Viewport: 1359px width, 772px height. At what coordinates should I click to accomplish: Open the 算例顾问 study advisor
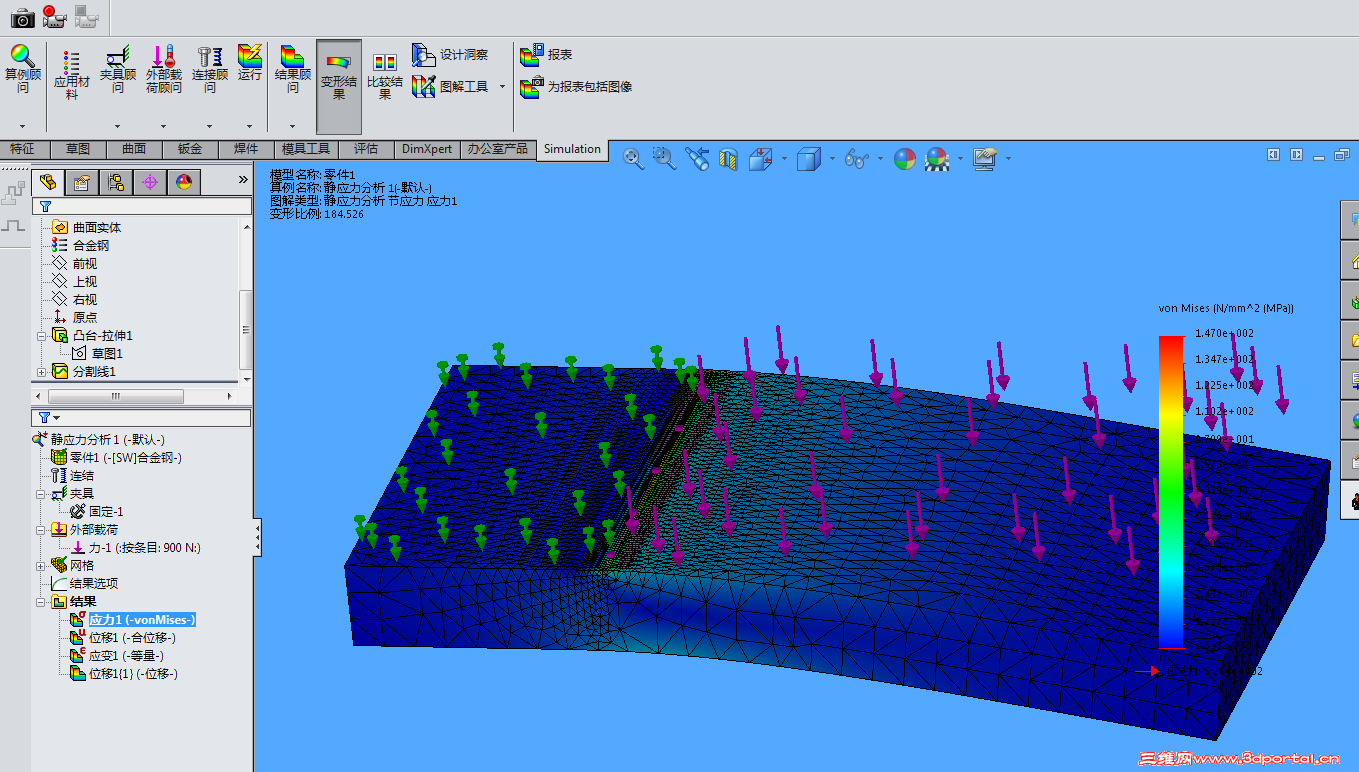(23, 69)
